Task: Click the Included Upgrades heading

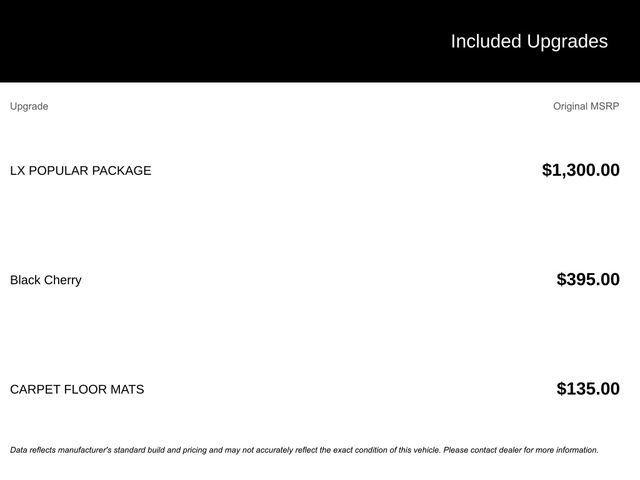Action: [x=529, y=41]
